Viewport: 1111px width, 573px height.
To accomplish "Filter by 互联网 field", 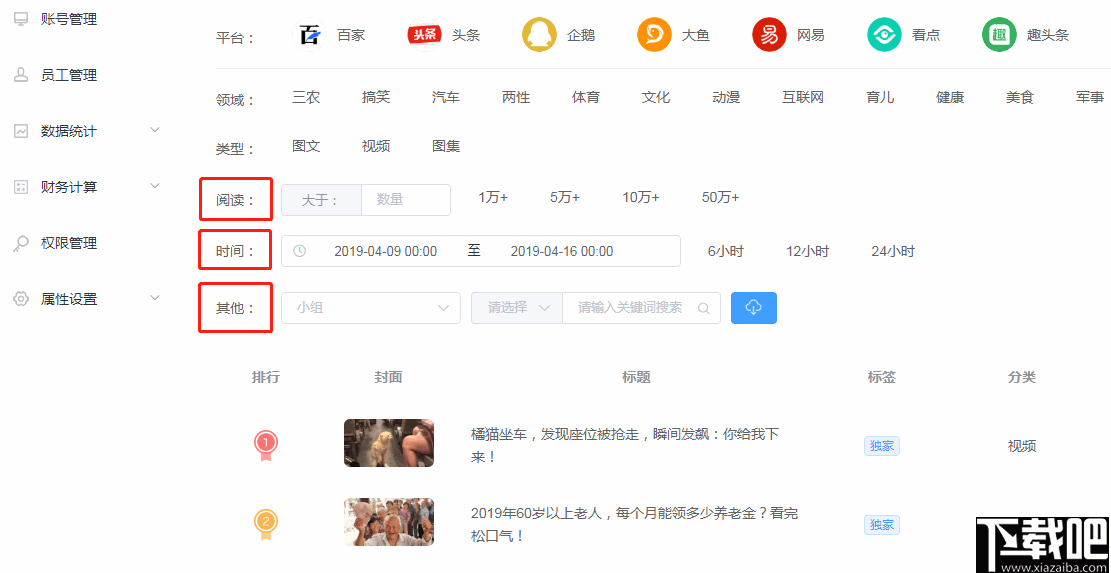I will pos(803,97).
